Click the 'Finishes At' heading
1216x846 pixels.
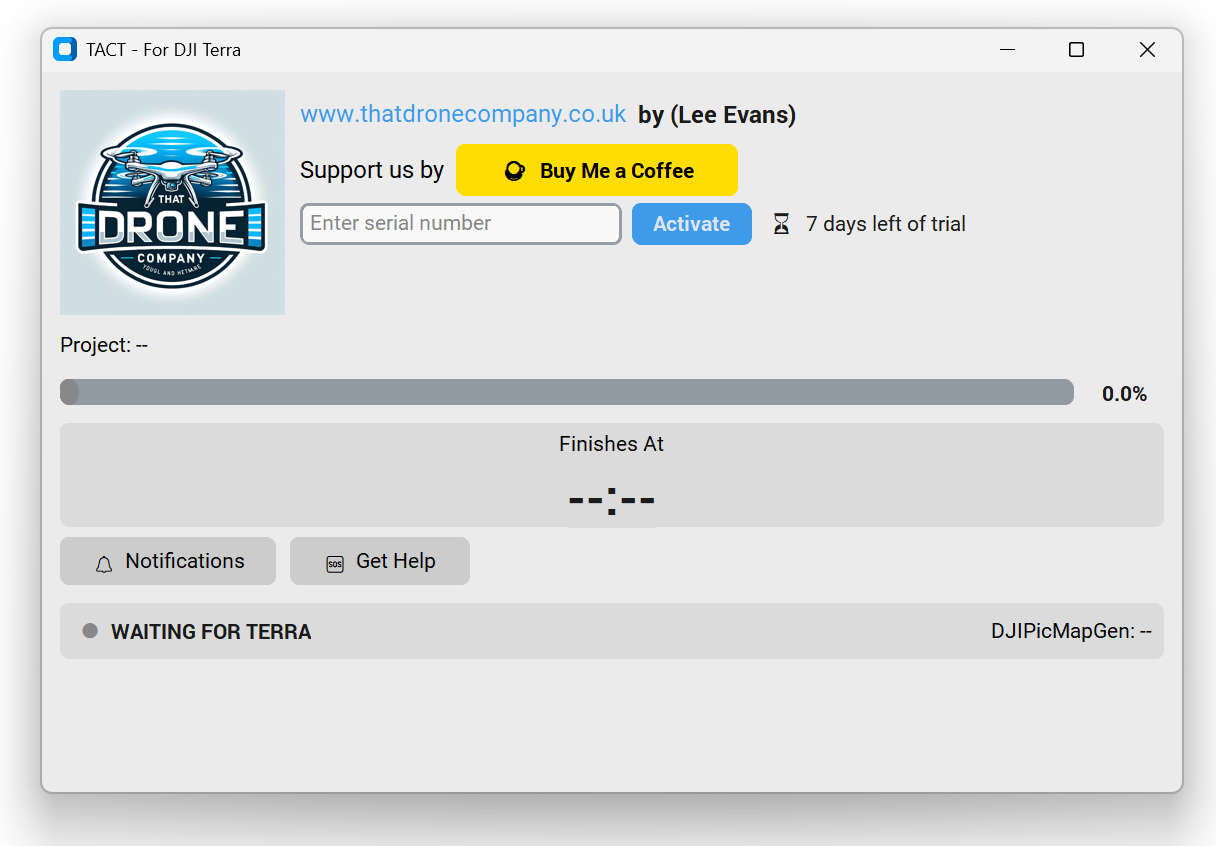(x=611, y=444)
